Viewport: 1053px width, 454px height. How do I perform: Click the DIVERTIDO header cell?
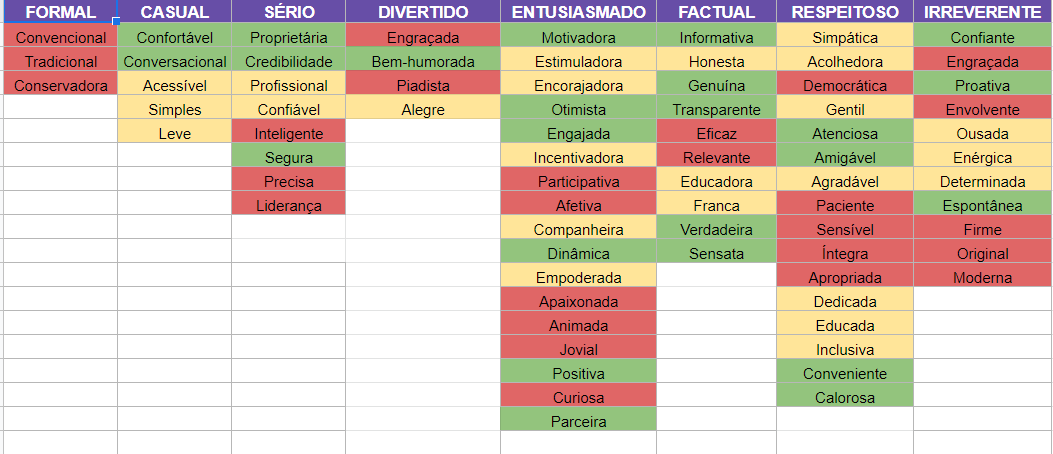click(423, 12)
